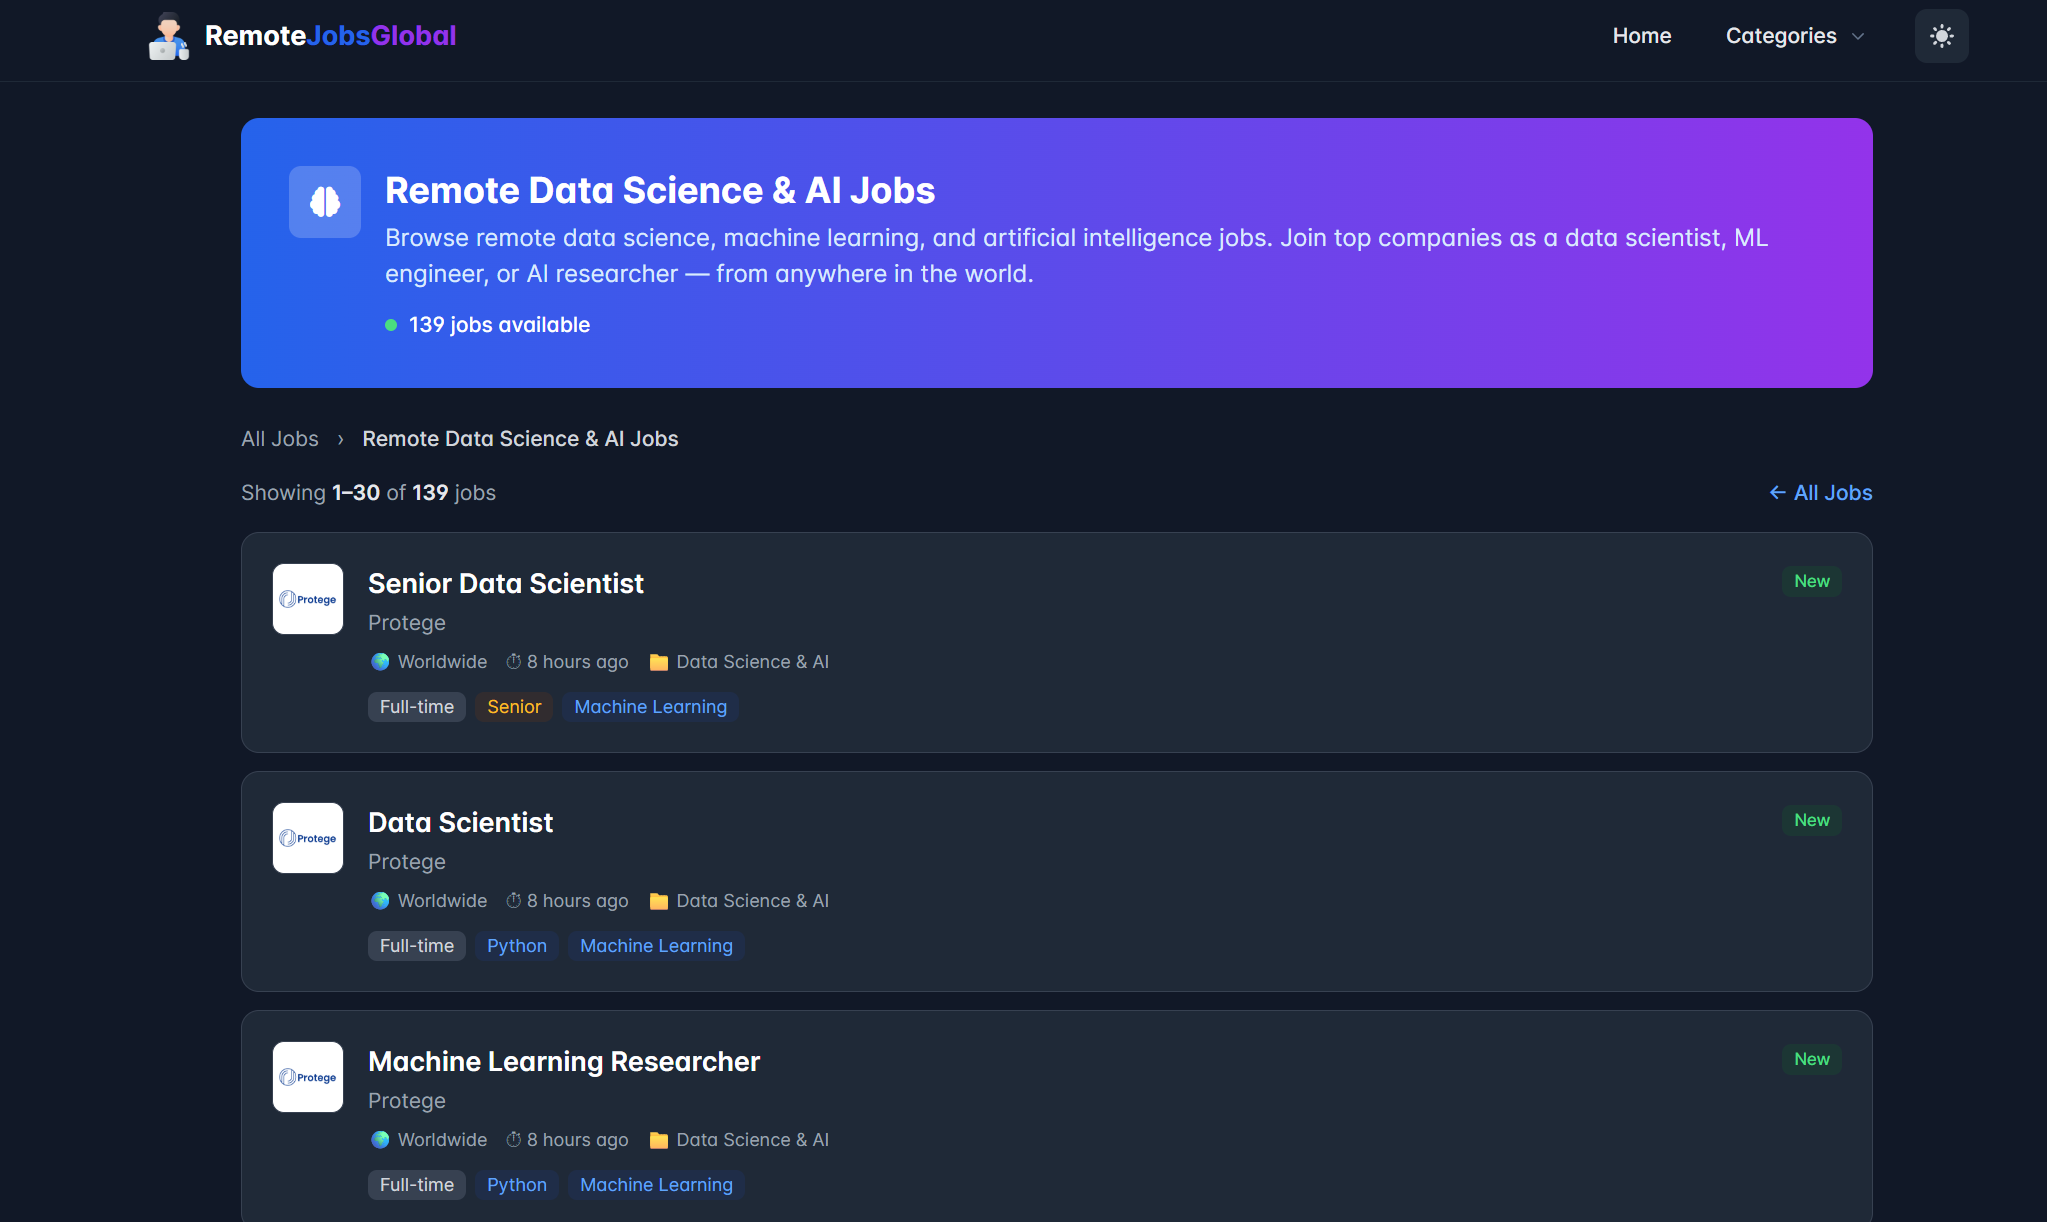The image size is (2047, 1222).
Task: Click the All Jobs breadcrumb link
Action: (279, 439)
